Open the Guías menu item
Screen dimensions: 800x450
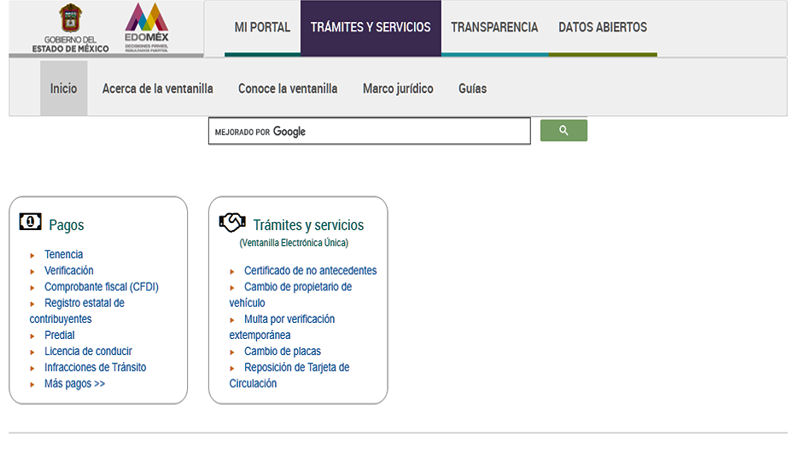472,88
